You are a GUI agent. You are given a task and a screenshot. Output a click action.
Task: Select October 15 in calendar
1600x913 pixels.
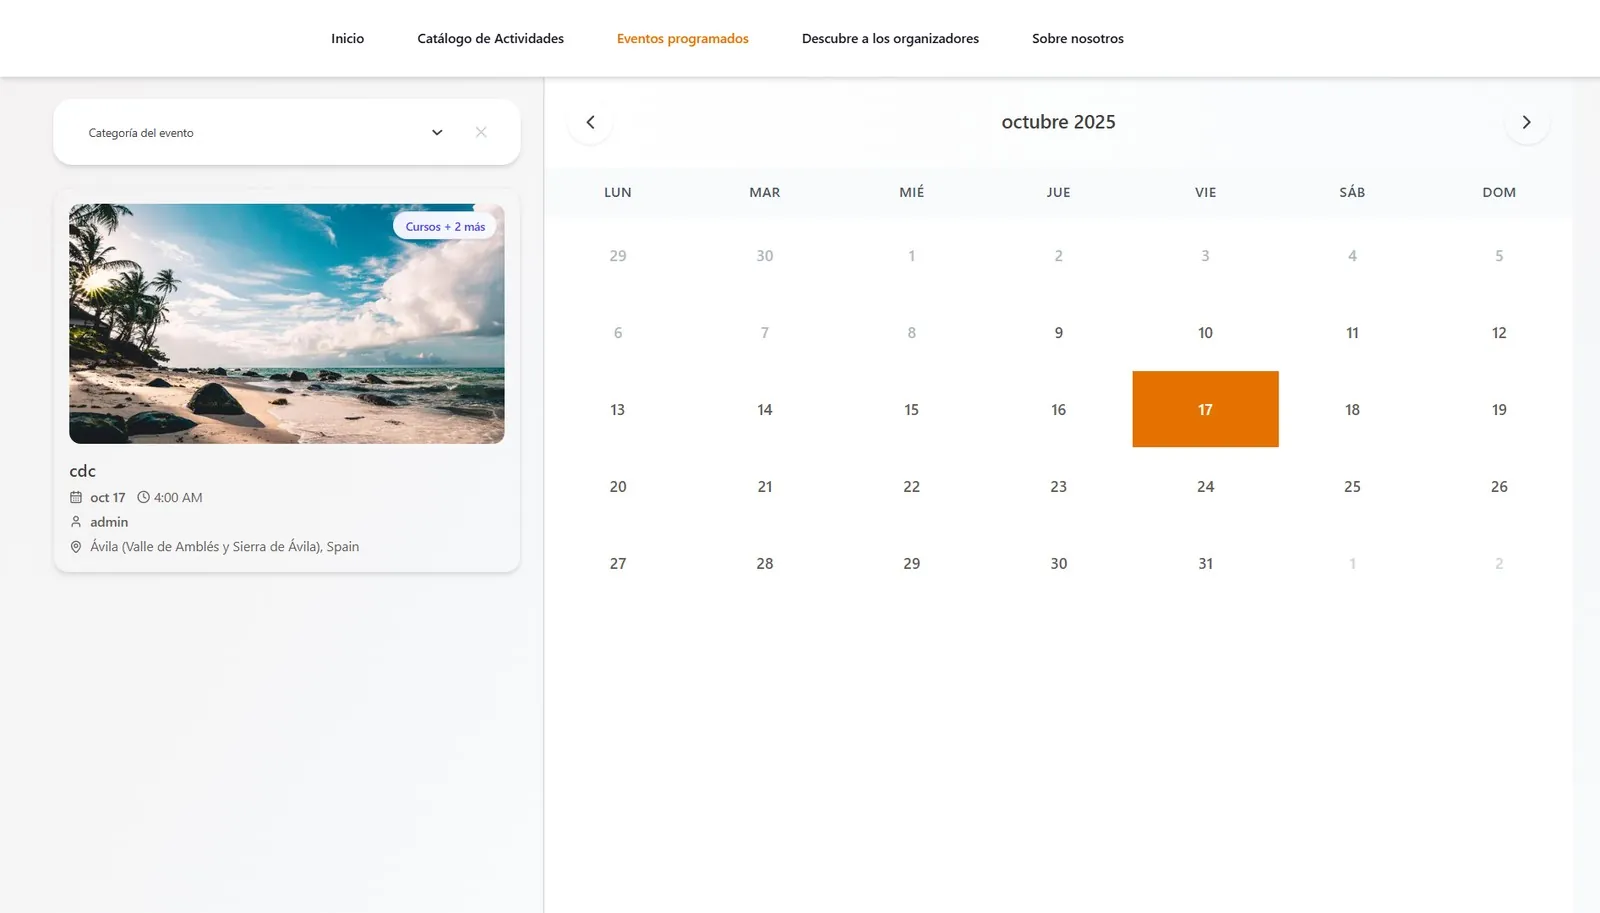(911, 410)
